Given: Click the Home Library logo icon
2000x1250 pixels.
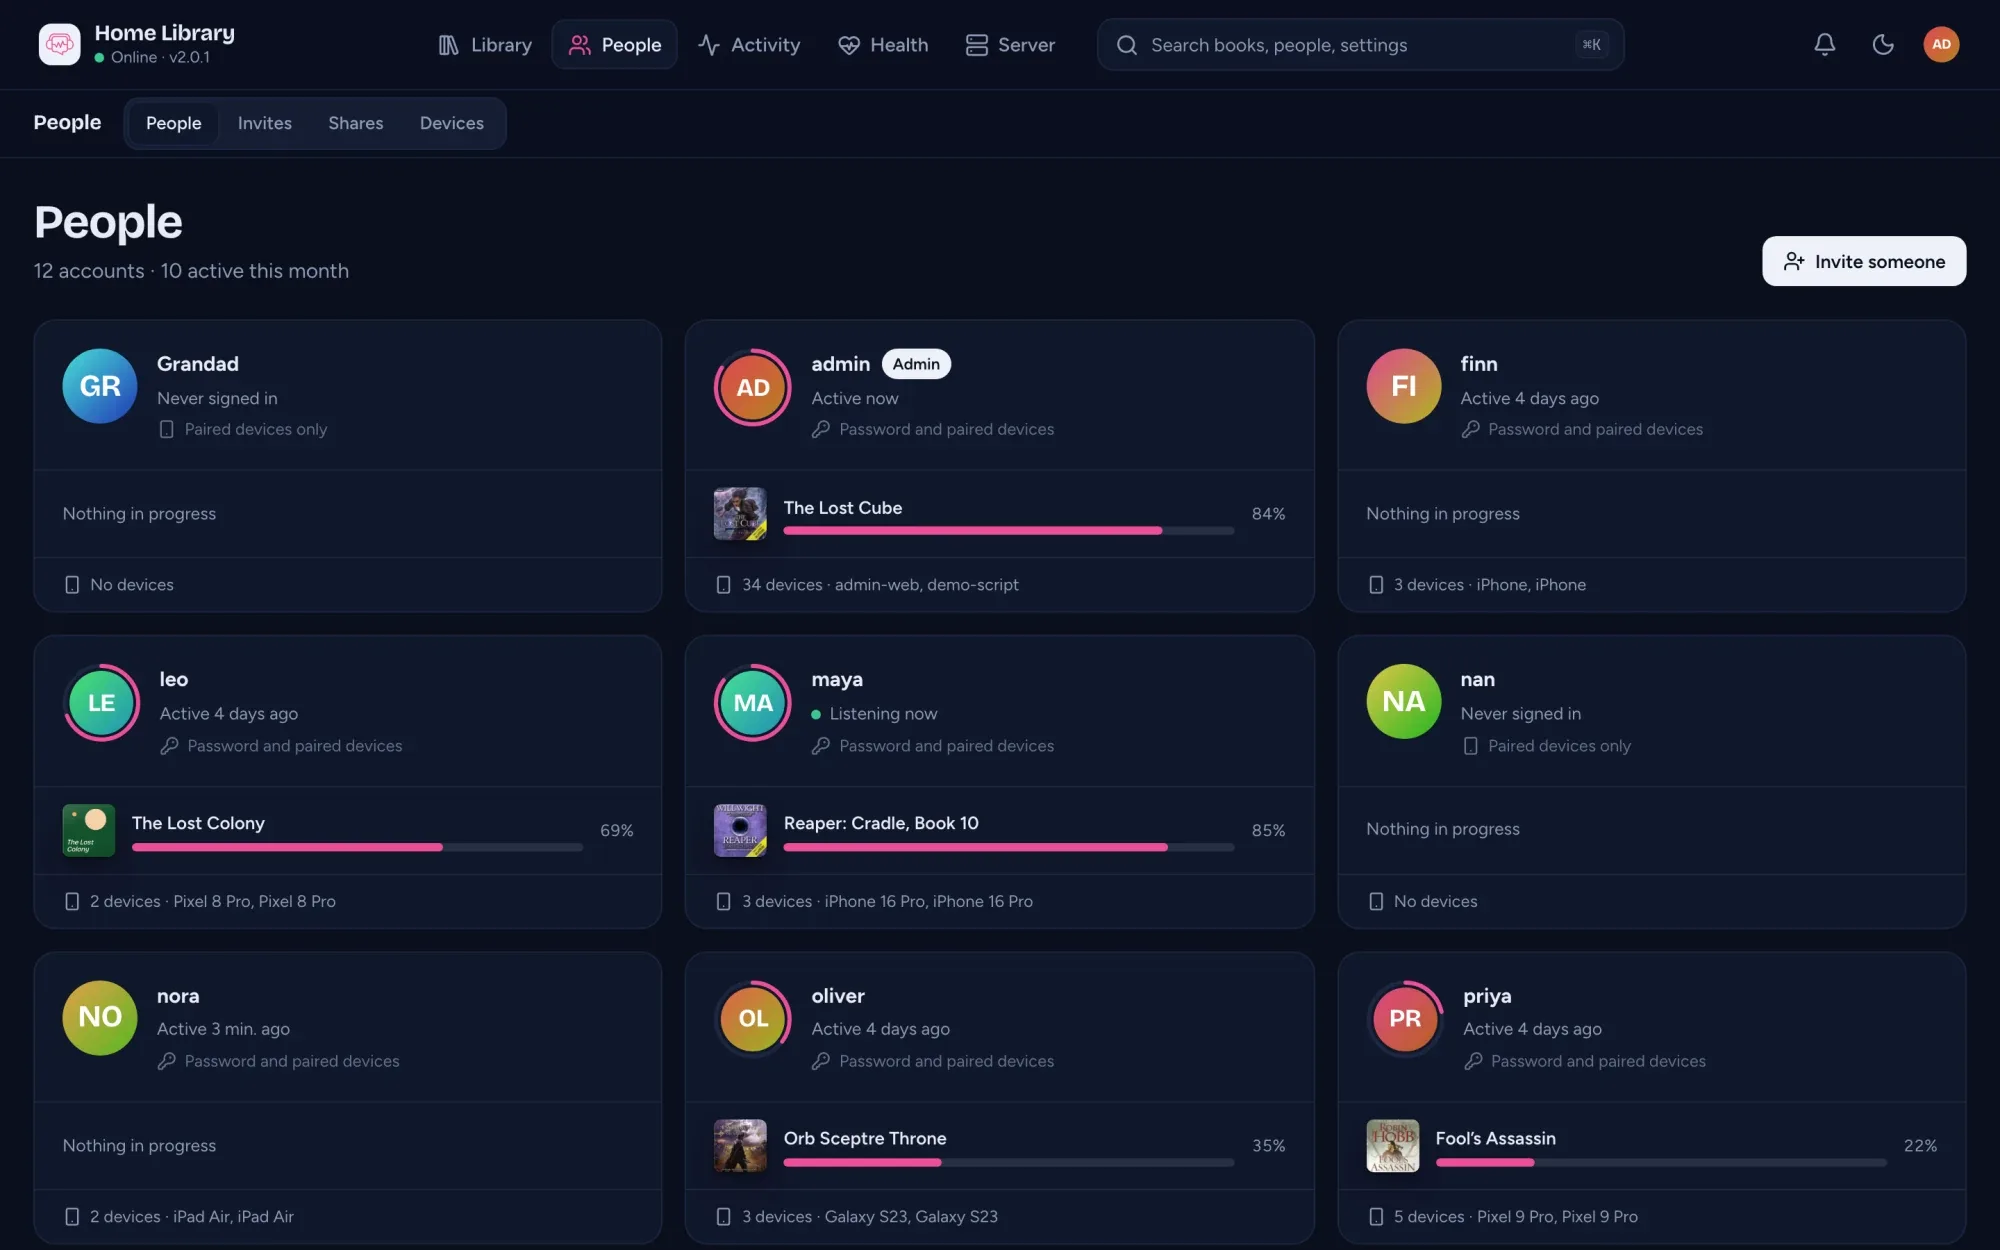Looking at the screenshot, I should [x=59, y=44].
